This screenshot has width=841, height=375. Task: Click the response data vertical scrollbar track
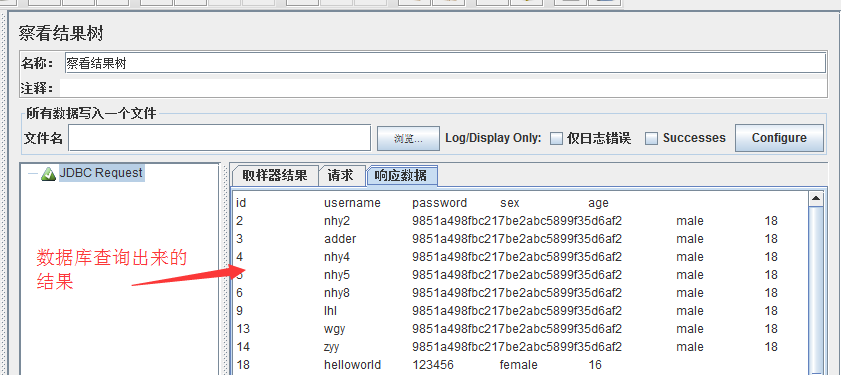(x=815, y=290)
